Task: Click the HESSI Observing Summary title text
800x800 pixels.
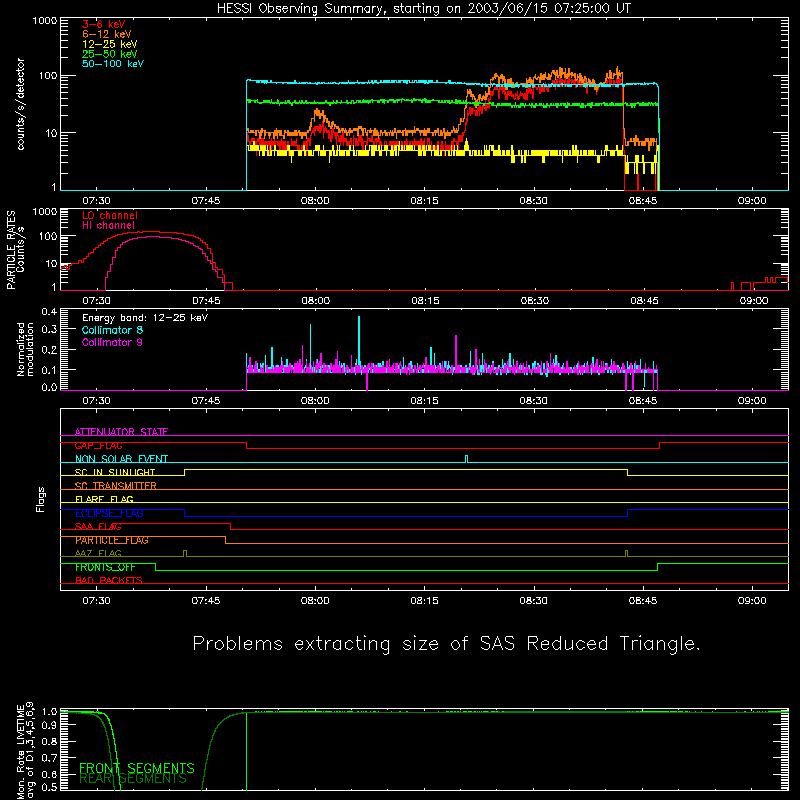Action: (423, 9)
